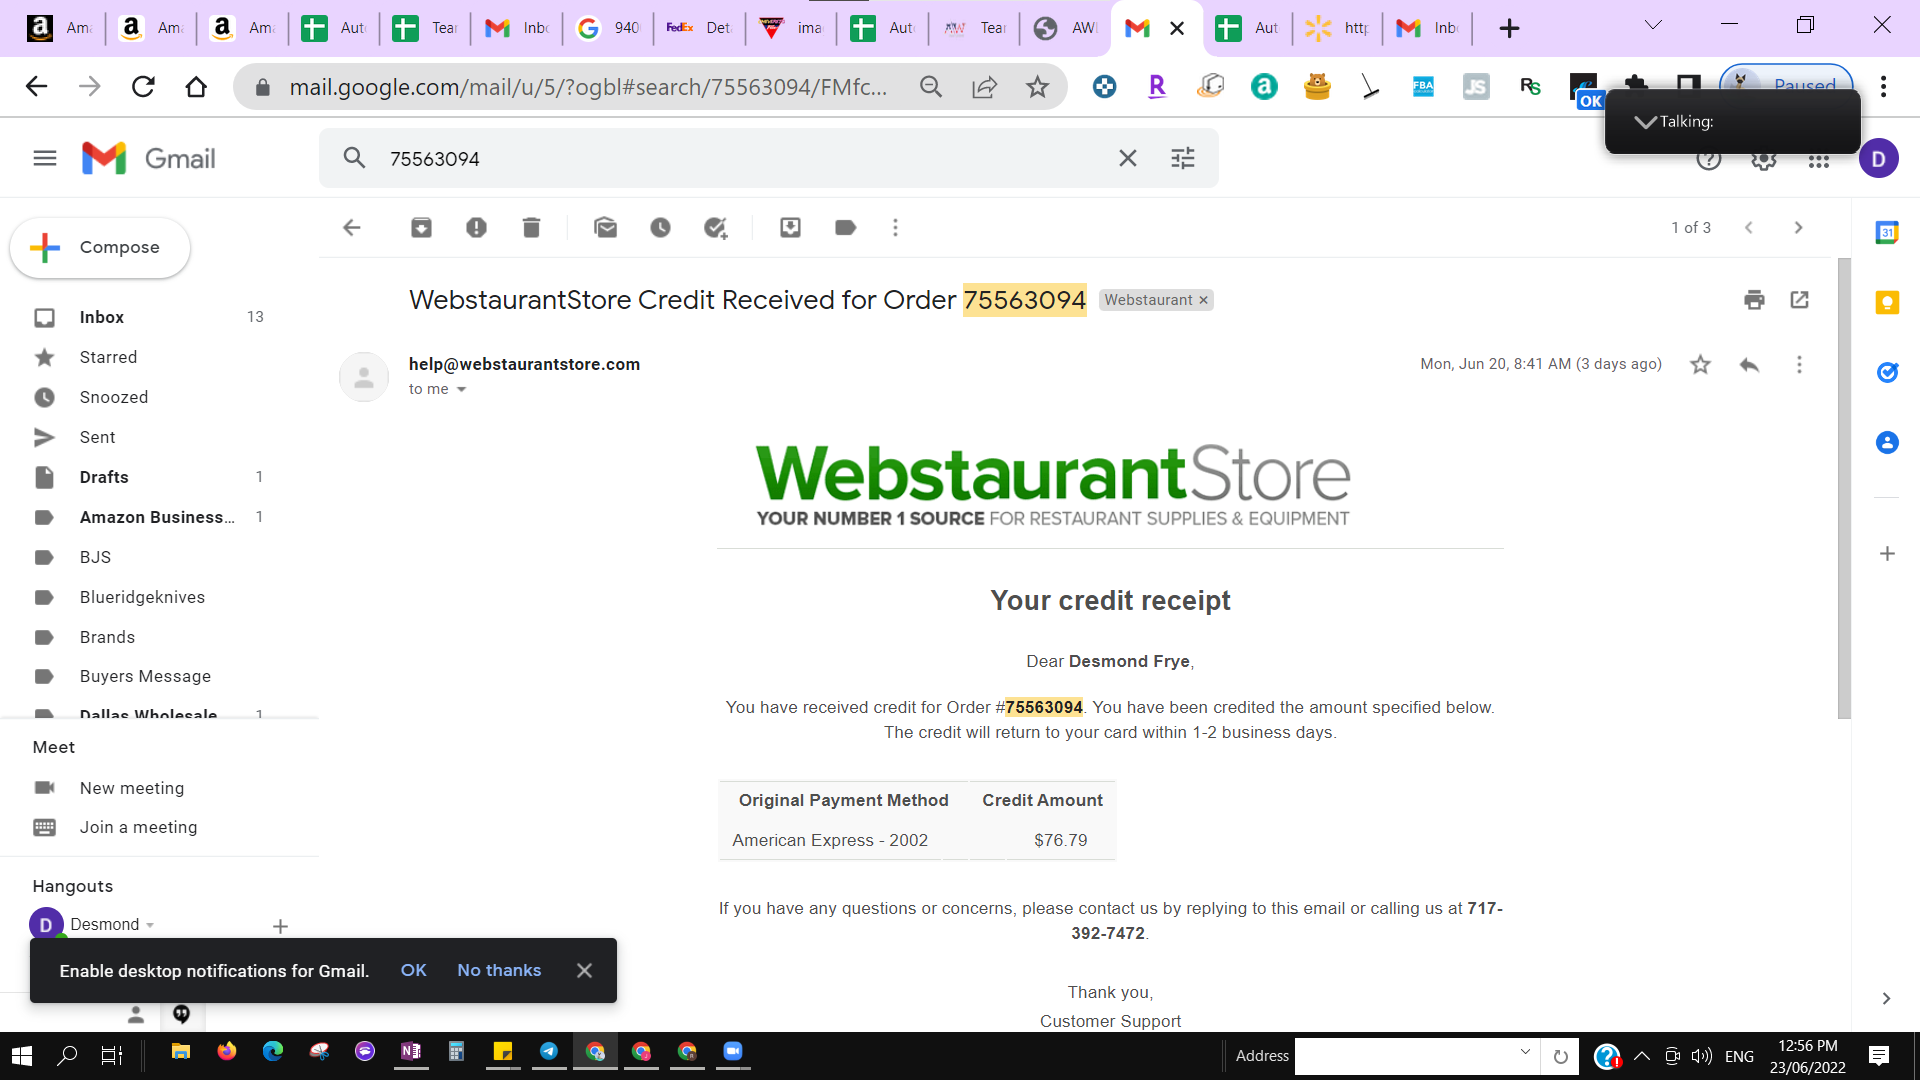
Task: Delete the email using the trash icon
Action: pos(531,228)
